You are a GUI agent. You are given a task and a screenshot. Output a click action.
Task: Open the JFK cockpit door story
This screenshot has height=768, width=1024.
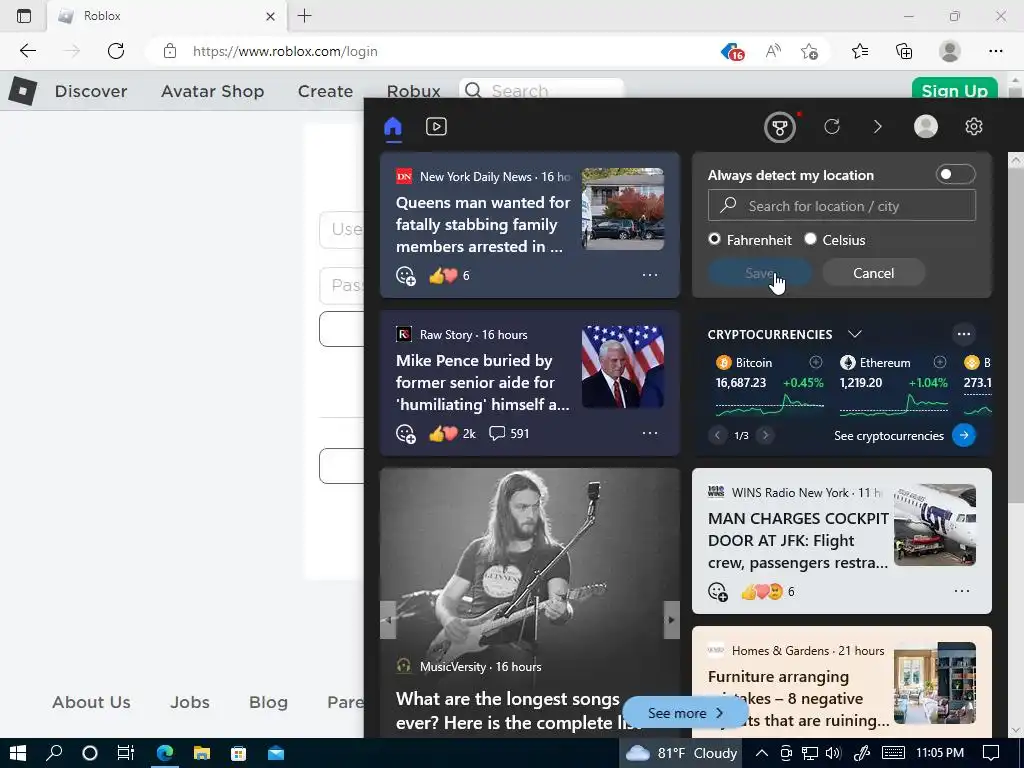(798, 540)
